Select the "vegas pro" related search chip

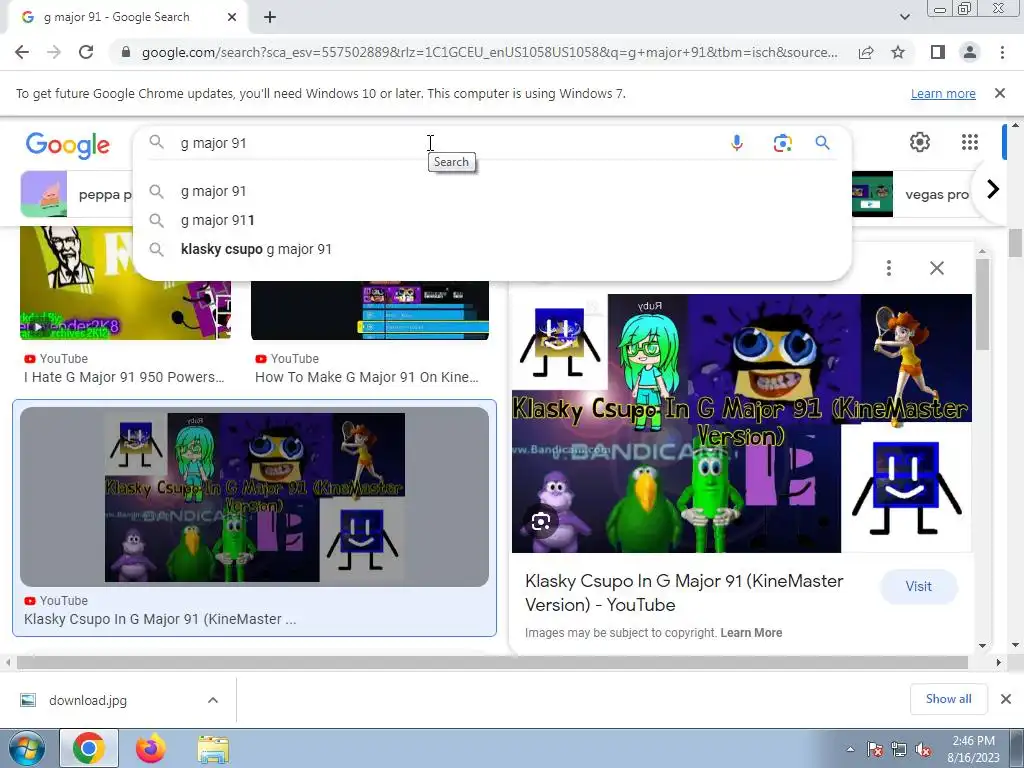(x=914, y=194)
